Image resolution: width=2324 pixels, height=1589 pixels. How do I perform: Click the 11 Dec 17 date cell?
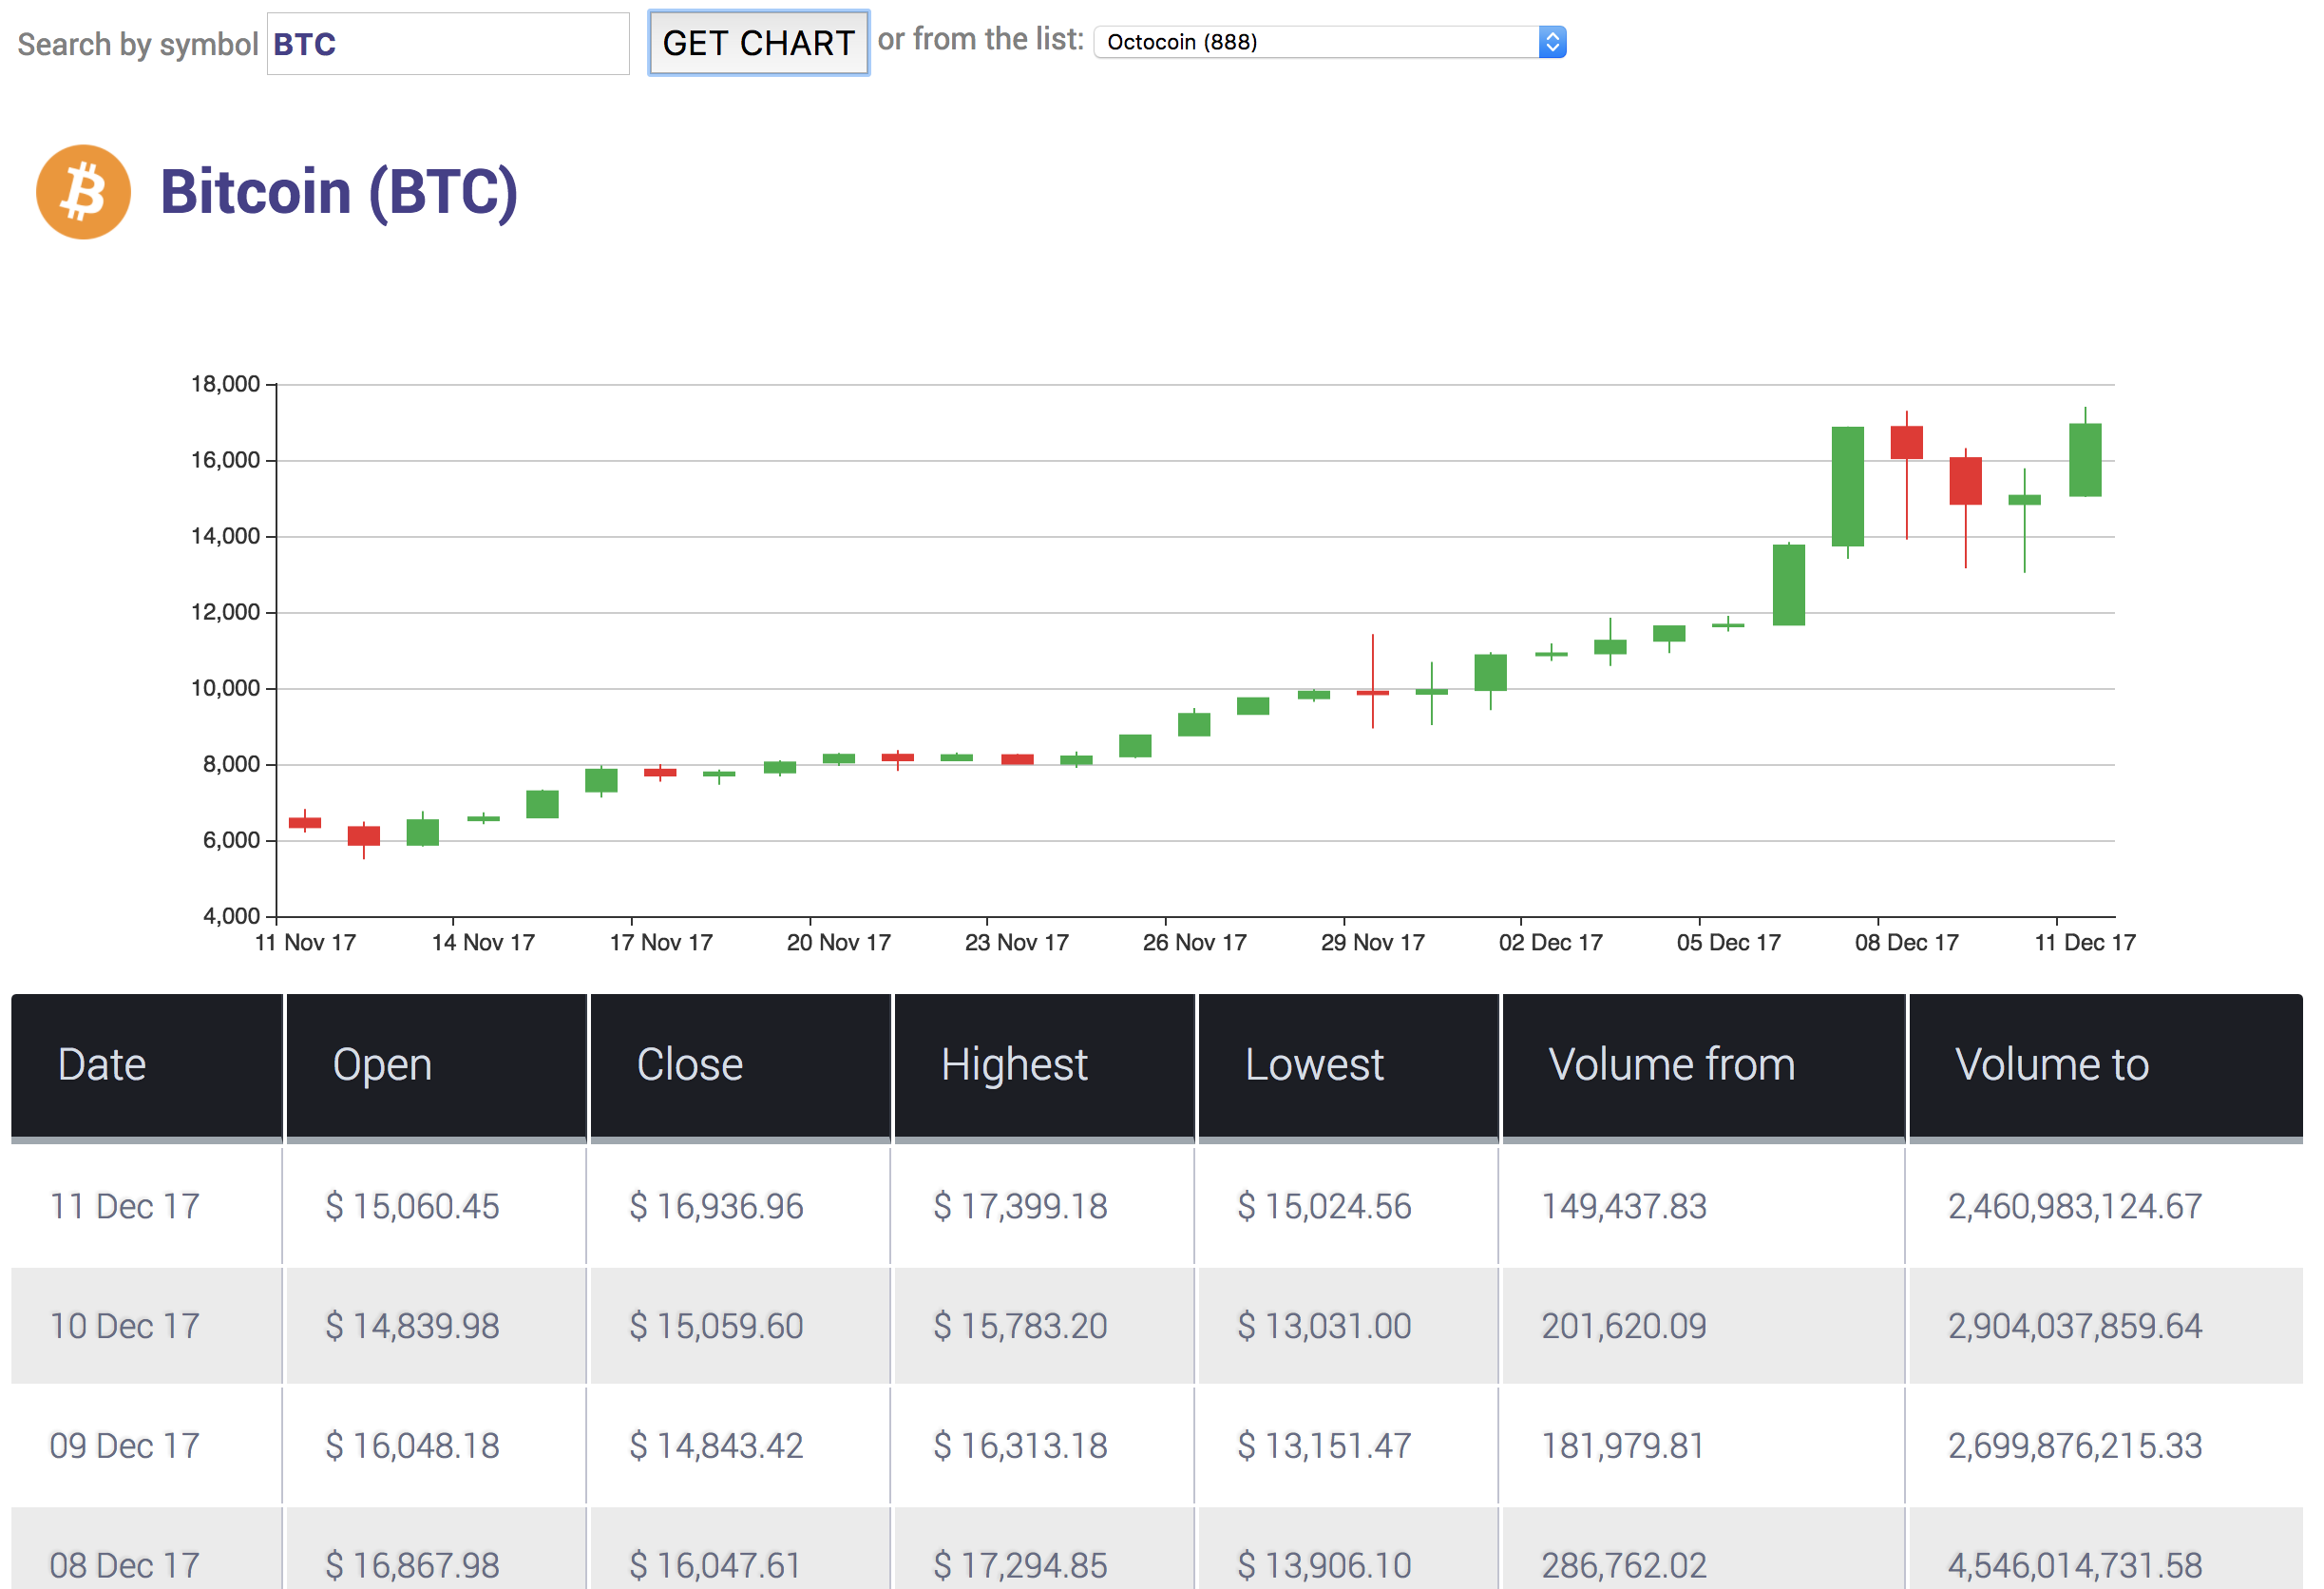pos(125,1206)
